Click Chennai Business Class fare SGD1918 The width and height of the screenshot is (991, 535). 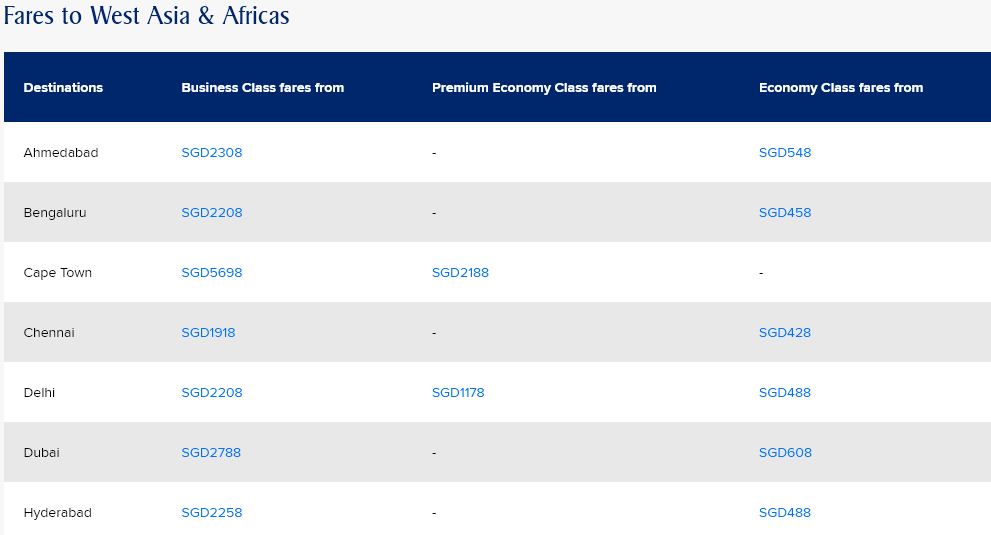pos(208,333)
